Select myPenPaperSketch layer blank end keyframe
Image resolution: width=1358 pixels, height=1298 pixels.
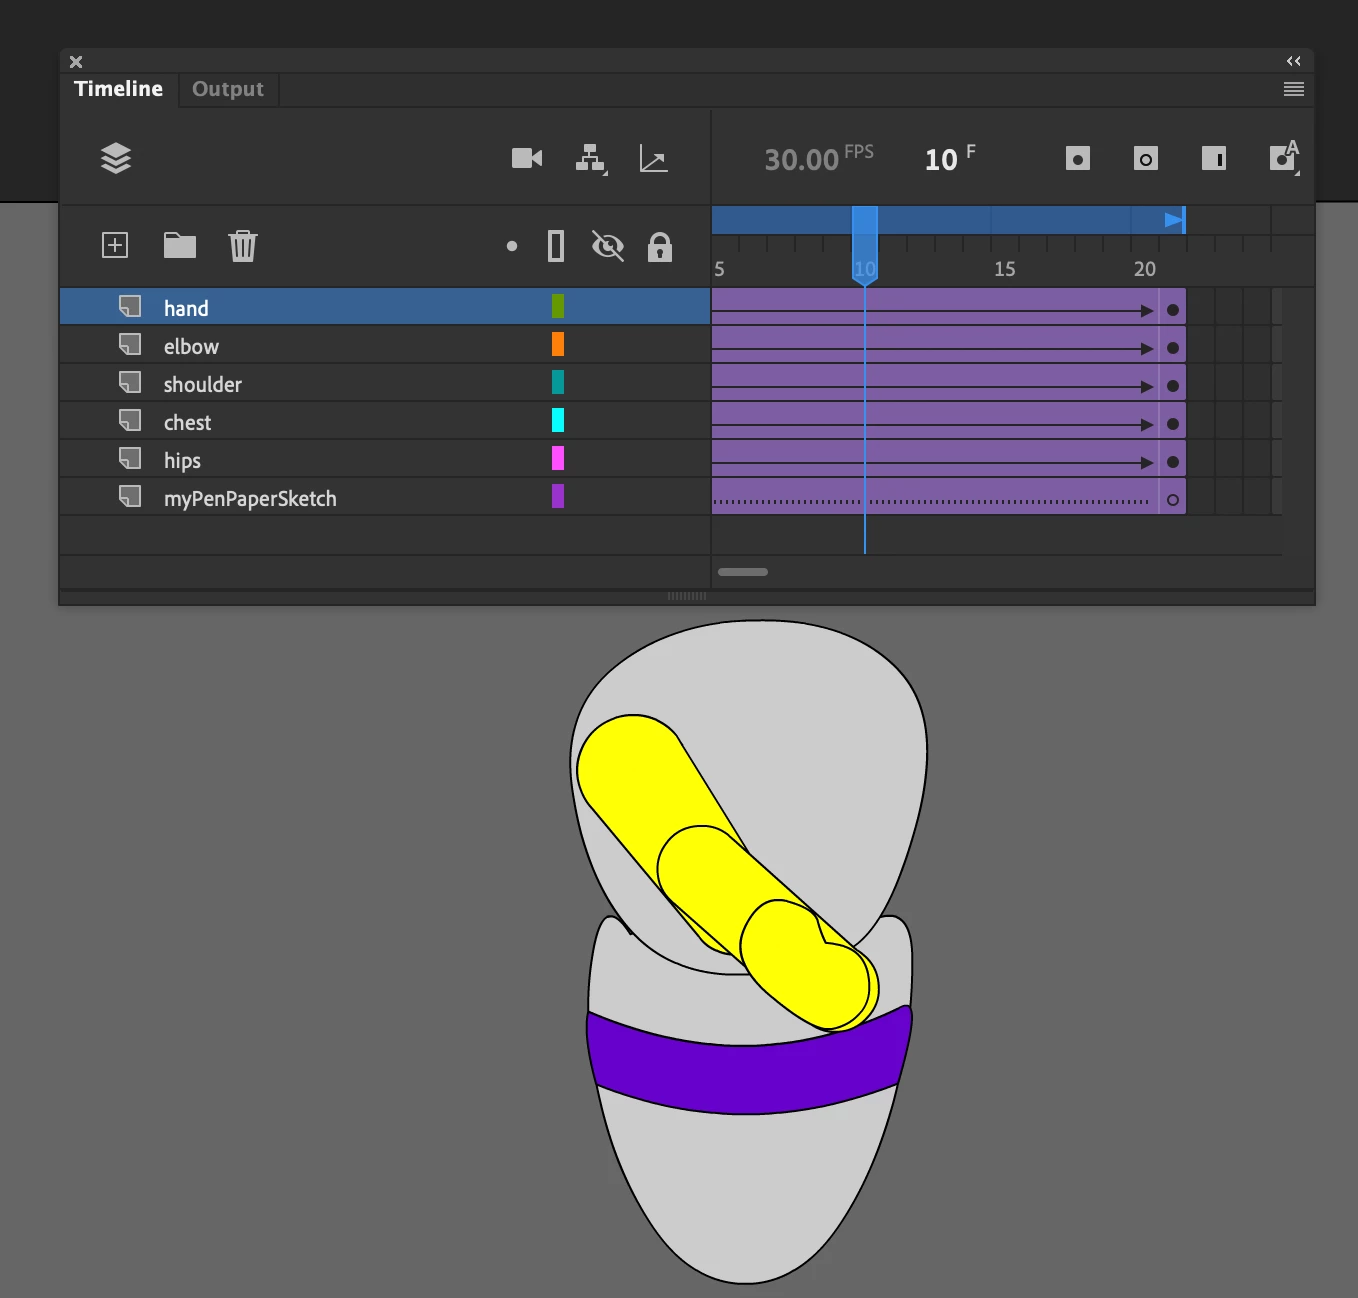click(1173, 500)
